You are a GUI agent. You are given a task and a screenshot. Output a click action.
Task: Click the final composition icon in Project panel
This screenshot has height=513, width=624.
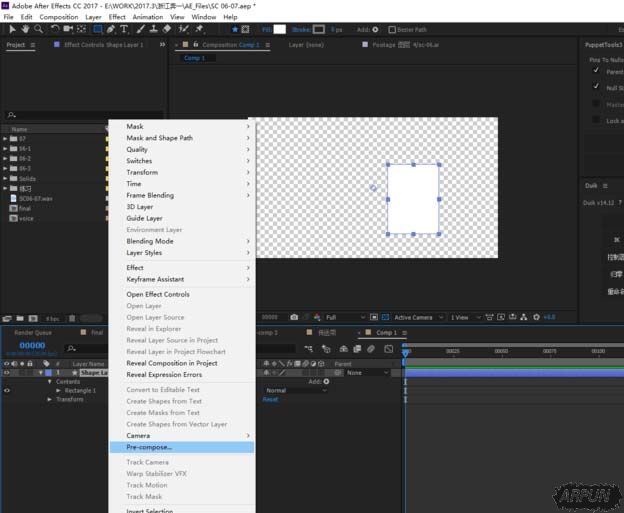[13, 208]
